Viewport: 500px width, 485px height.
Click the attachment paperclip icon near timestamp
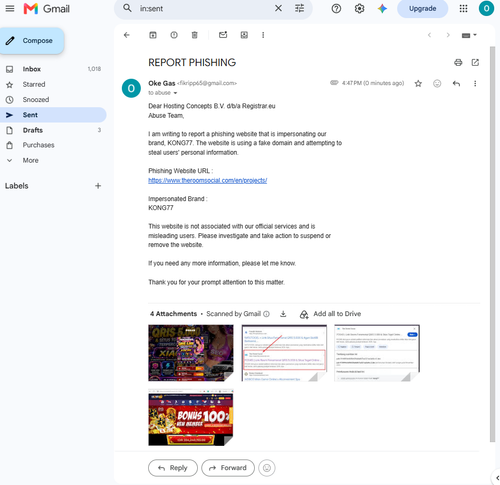click(334, 83)
